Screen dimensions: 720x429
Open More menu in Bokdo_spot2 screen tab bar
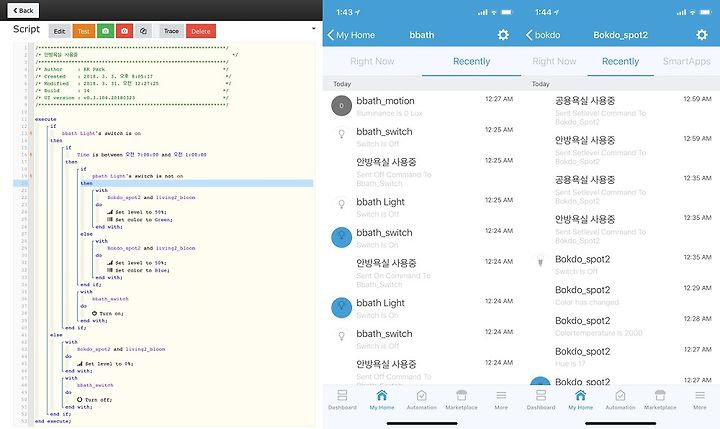coord(700,400)
